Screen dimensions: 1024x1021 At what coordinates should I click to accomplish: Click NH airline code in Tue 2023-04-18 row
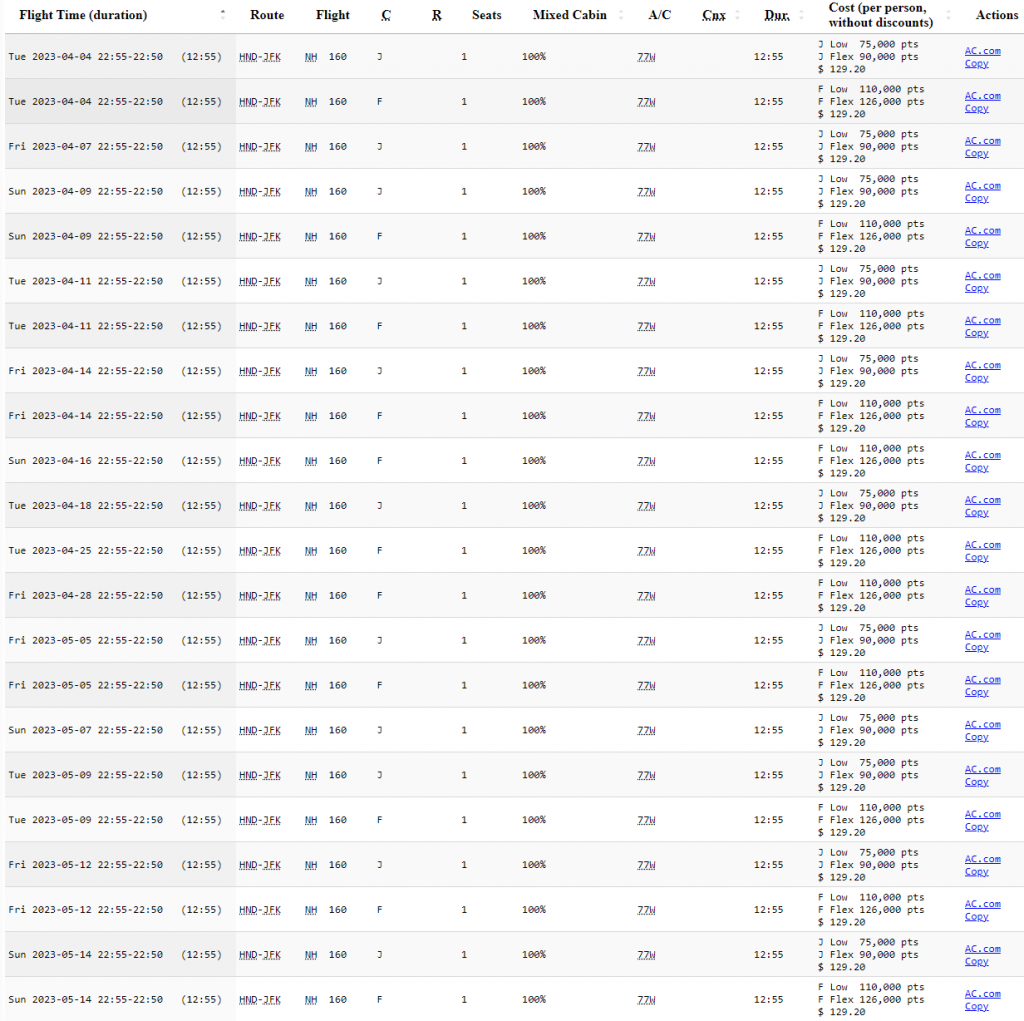tap(311, 506)
